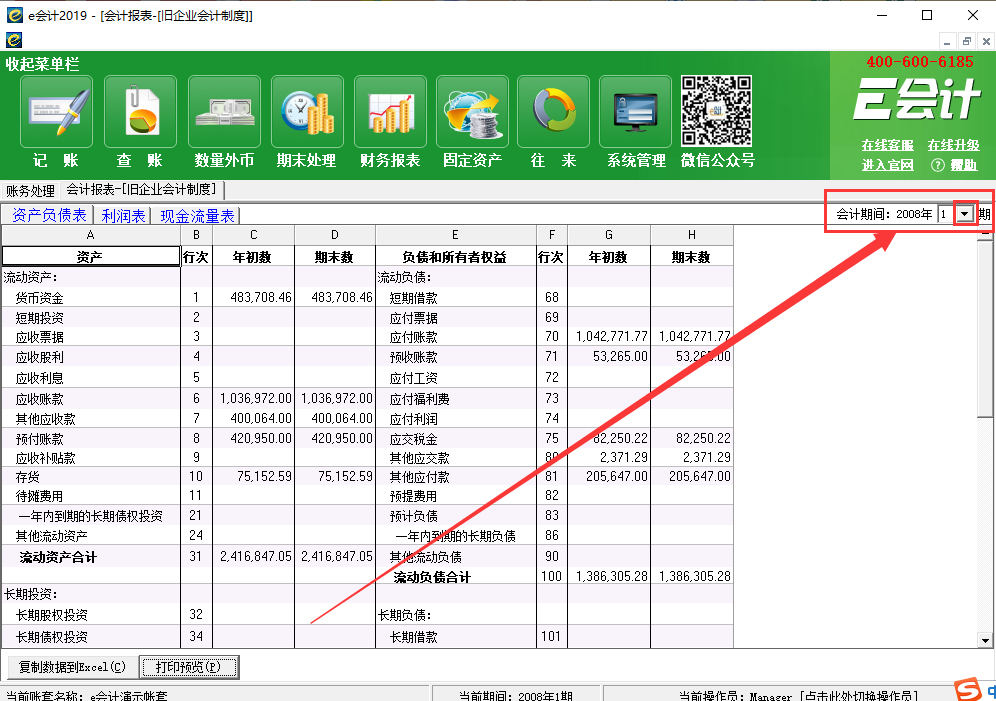Minimize the inner report window
Screen dimensions: 996x701
pos(947,42)
